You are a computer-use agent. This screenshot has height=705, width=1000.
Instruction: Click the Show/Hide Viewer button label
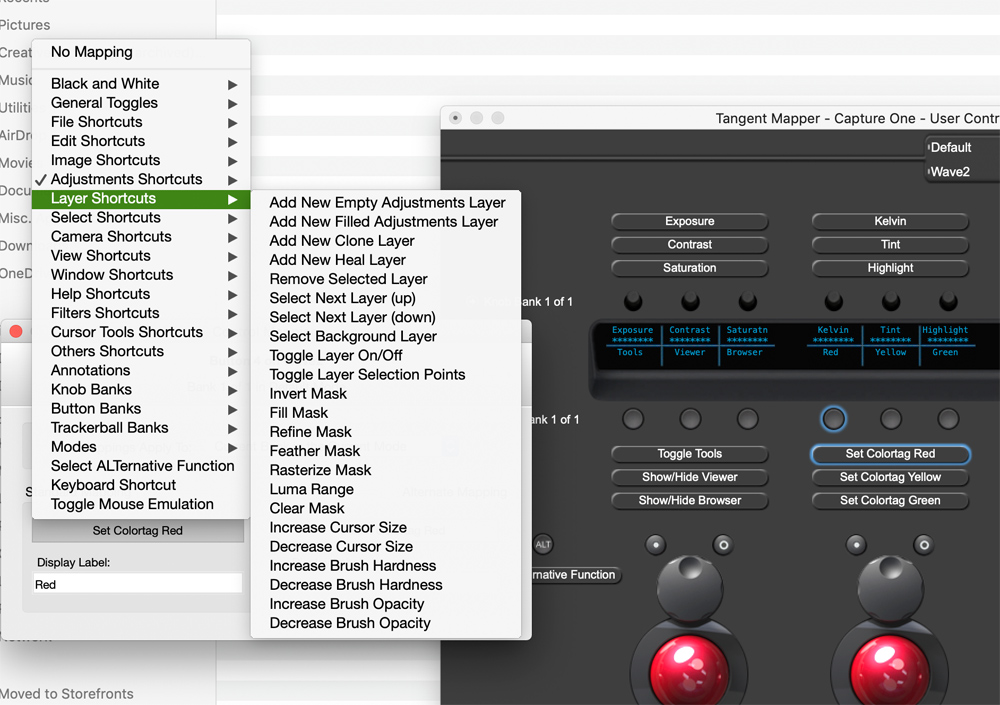[x=689, y=477]
